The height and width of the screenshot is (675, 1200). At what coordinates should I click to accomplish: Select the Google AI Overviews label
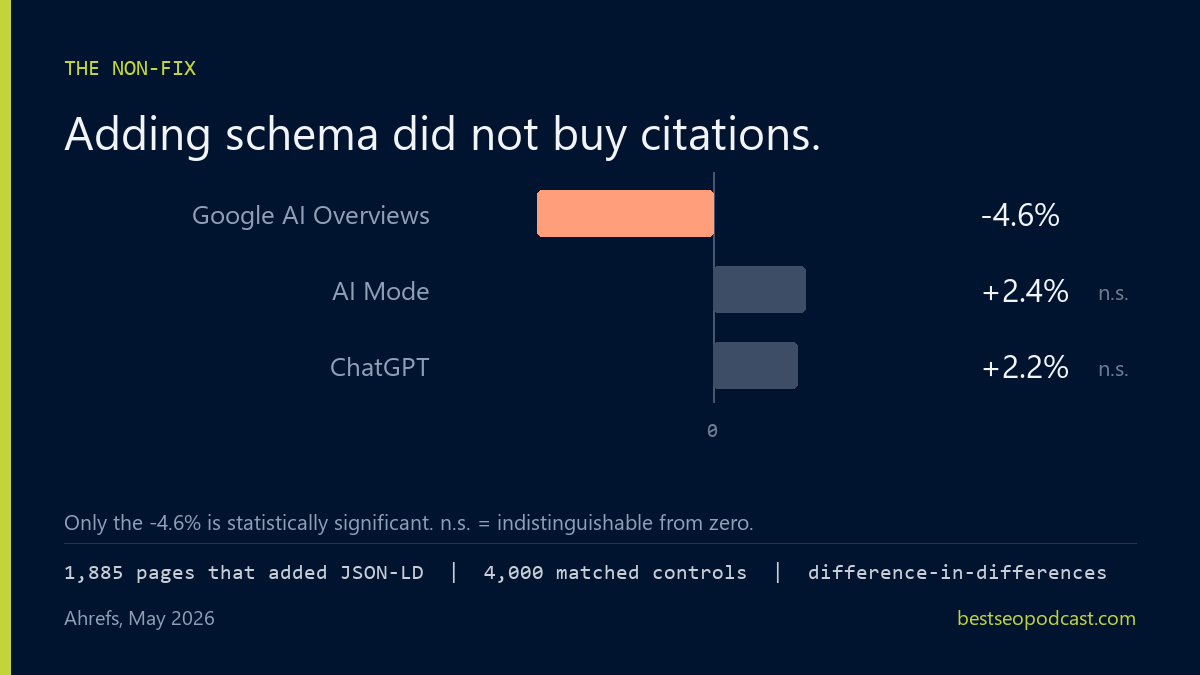[311, 215]
